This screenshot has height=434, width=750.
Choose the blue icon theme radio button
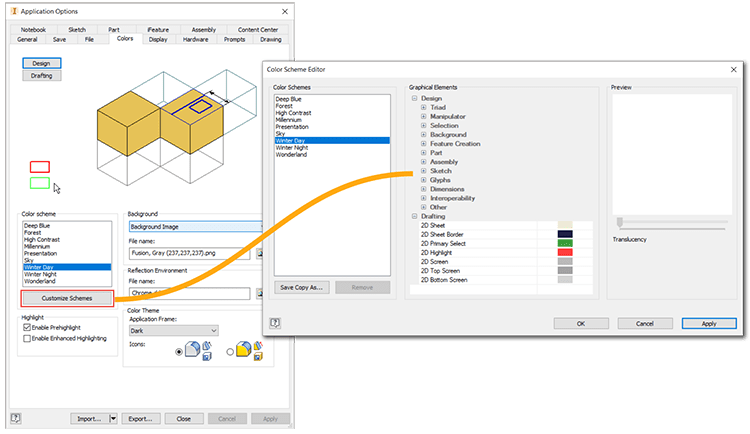pos(179,352)
